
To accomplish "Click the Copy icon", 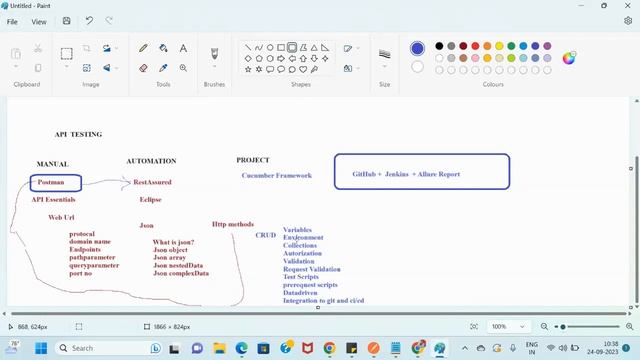I will tap(38, 68).
